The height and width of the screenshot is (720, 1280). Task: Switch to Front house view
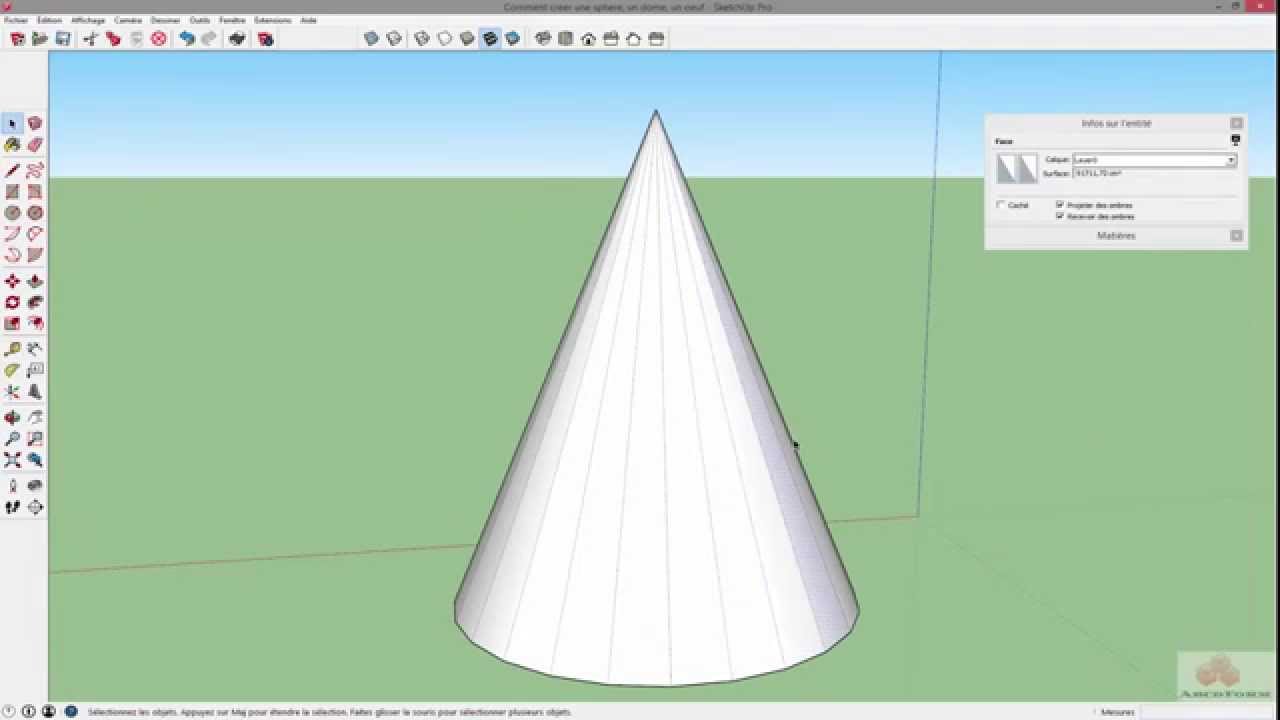point(588,39)
